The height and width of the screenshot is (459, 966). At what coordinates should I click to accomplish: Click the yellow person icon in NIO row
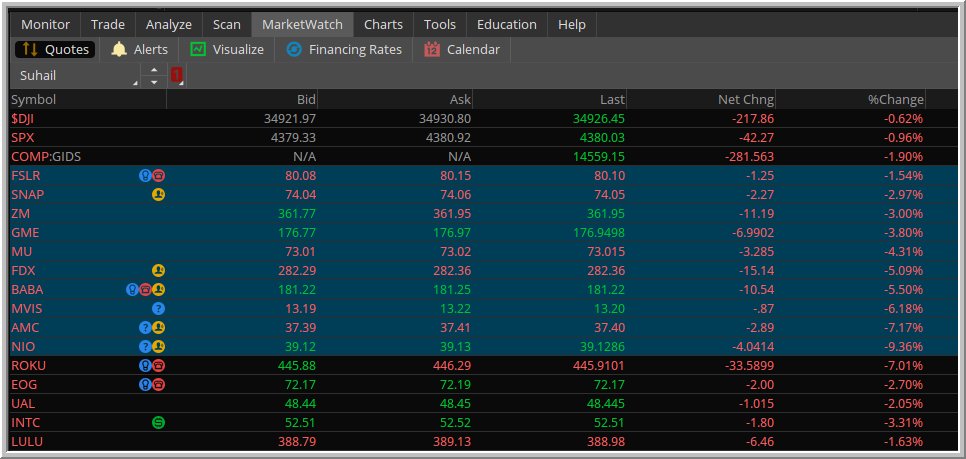[158, 347]
